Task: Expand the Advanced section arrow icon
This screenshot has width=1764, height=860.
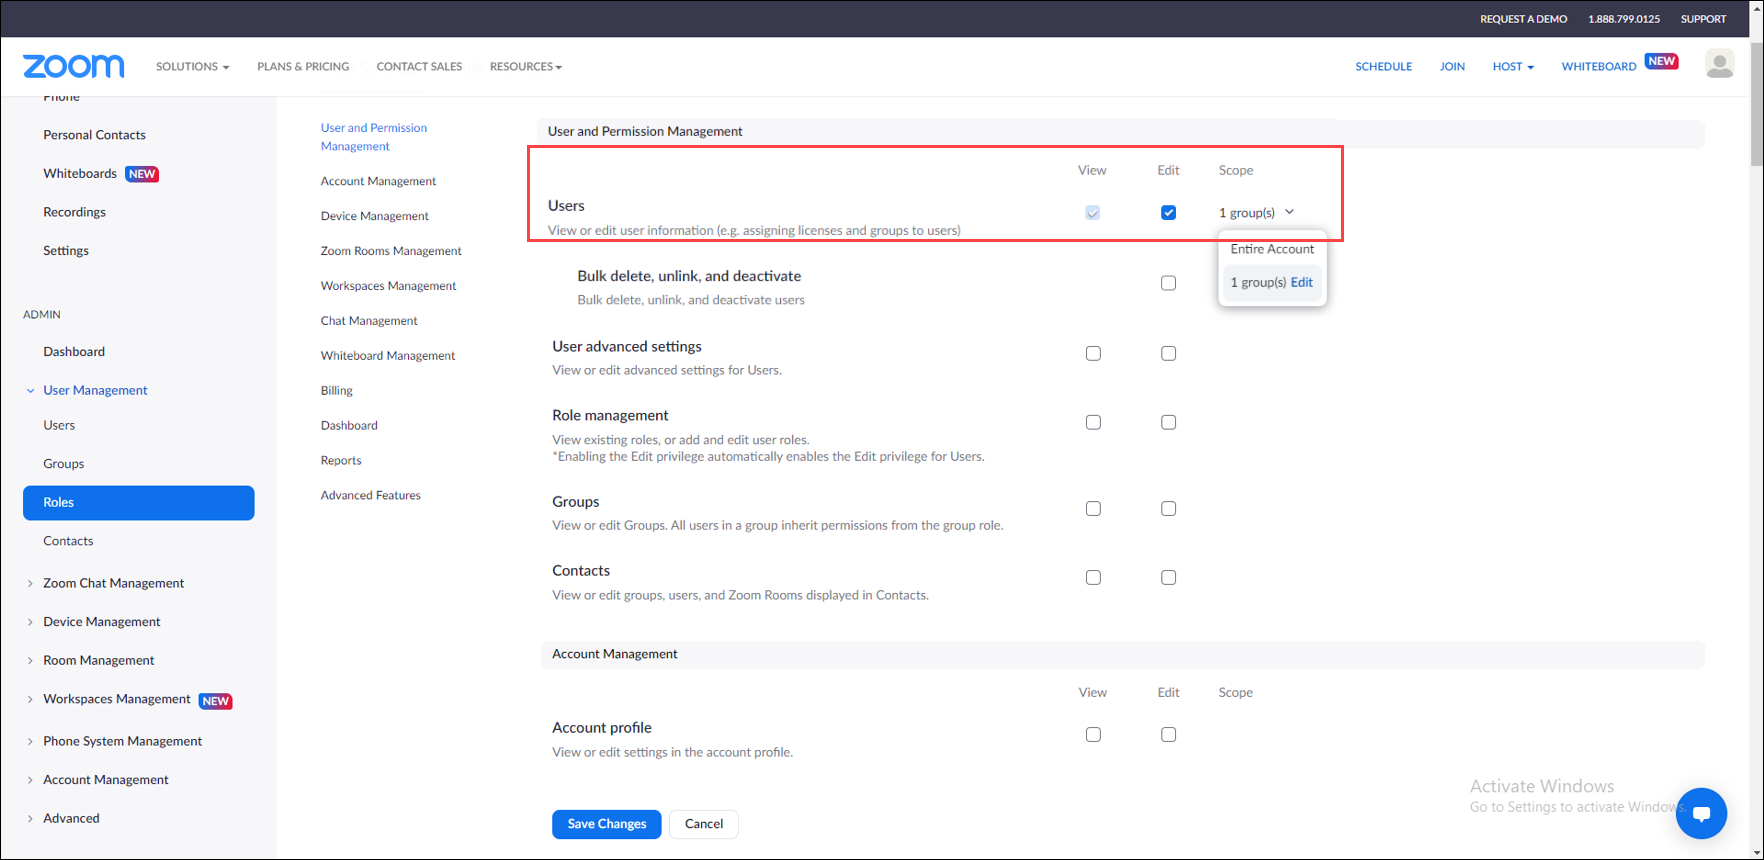Action: pyautogui.click(x=30, y=819)
